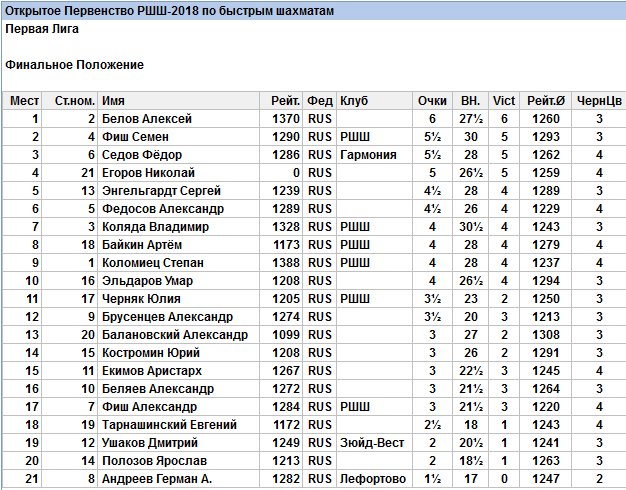The image size is (626, 490).
Task: Select player name 'Седов Фёдор'
Action: (142, 155)
